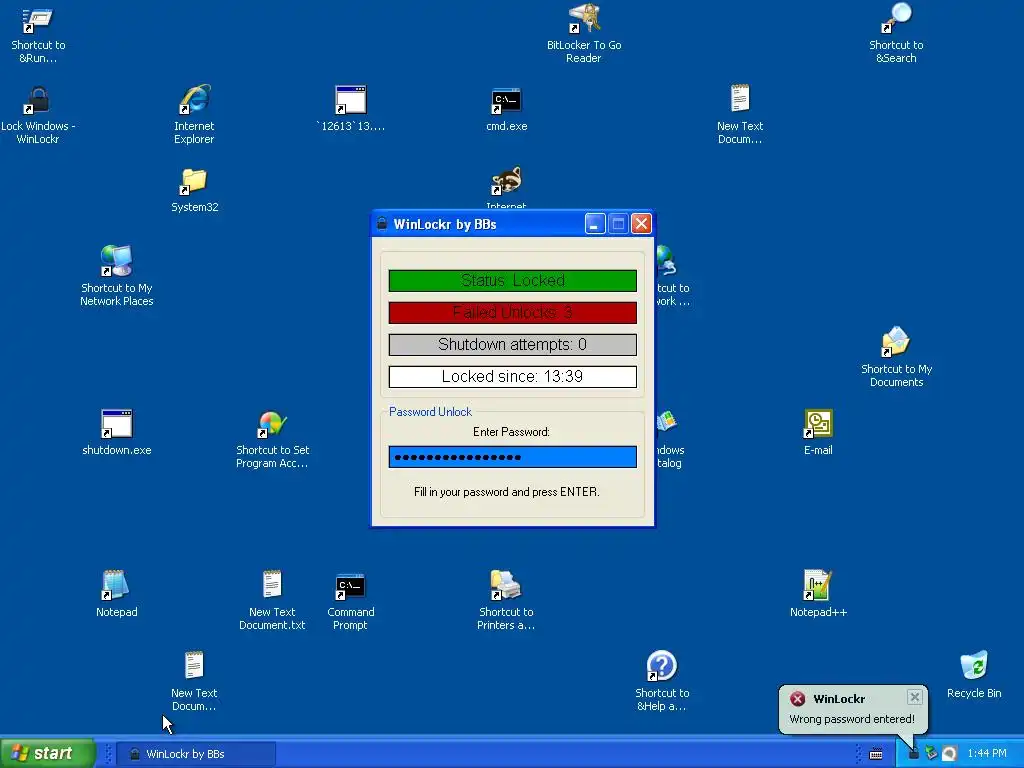Screen dimensions: 1024x768
Task: Select New Text Docum icon near cmd.exe
Action: tap(740, 115)
